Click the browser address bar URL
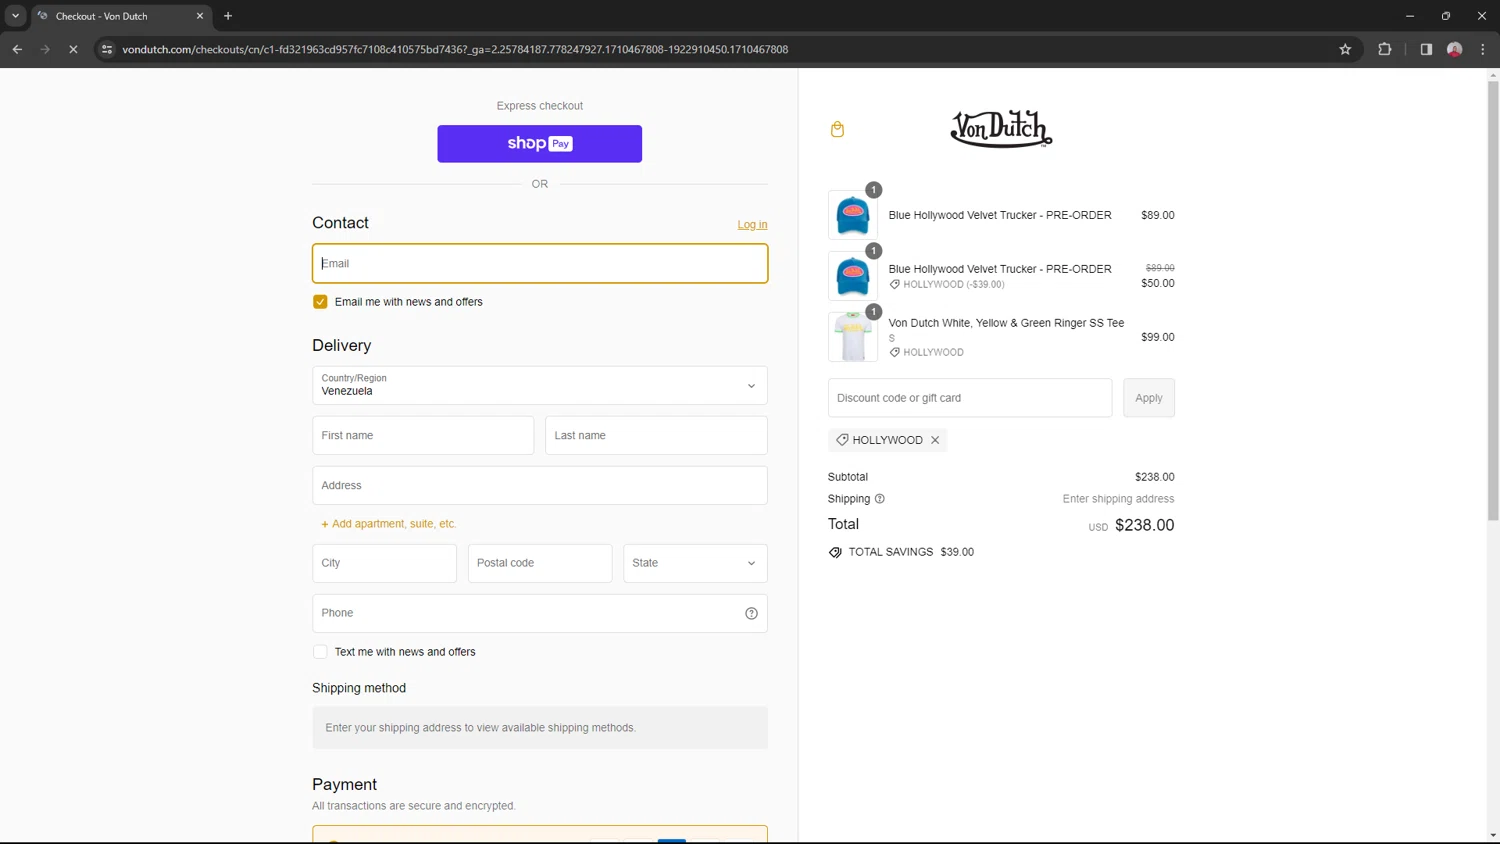This screenshot has width=1500, height=844. click(x=455, y=49)
